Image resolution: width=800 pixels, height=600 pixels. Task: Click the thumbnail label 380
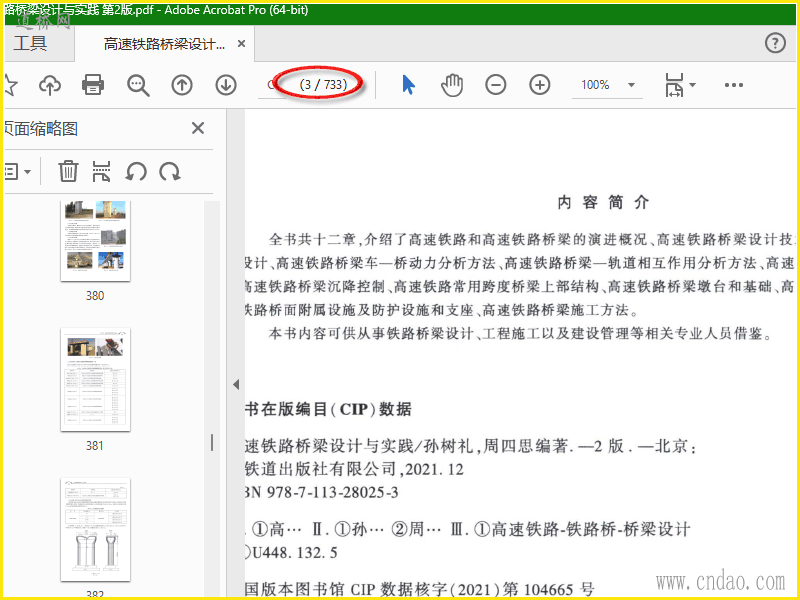(95, 295)
